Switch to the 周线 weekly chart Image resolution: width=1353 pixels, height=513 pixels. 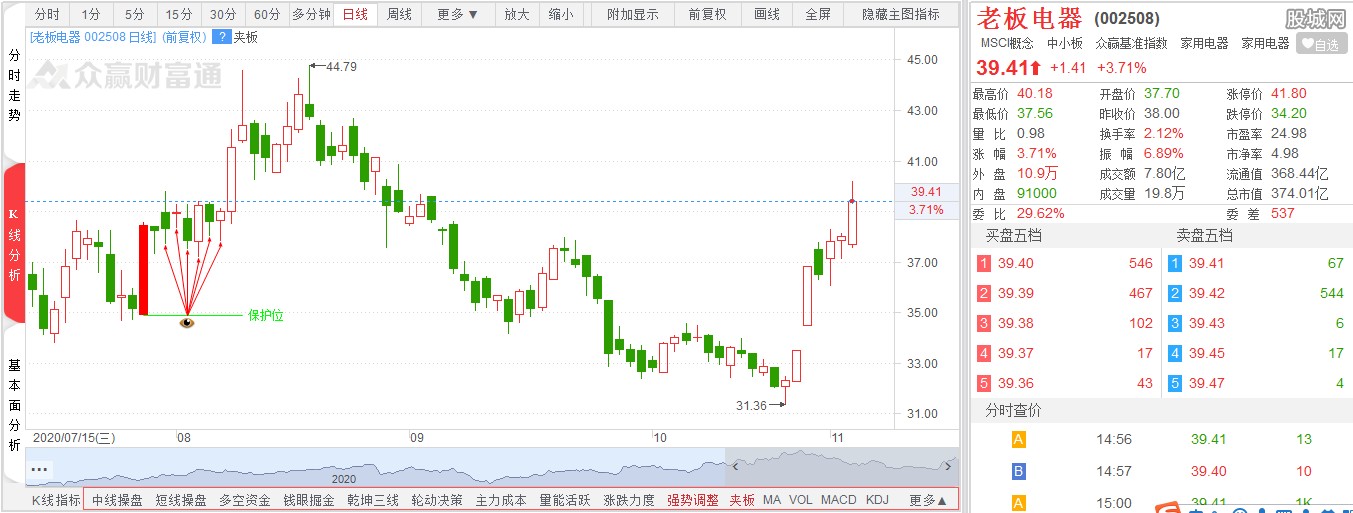pos(399,14)
